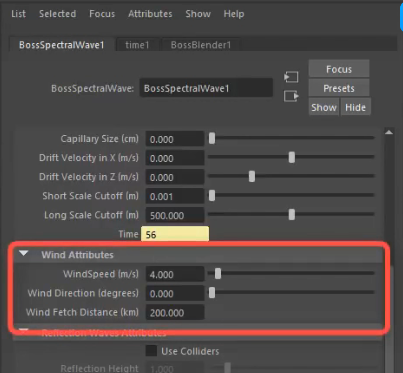Click the Drift Velocity in Z (m/s) label
This screenshot has height=373, width=403.
(89, 177)
